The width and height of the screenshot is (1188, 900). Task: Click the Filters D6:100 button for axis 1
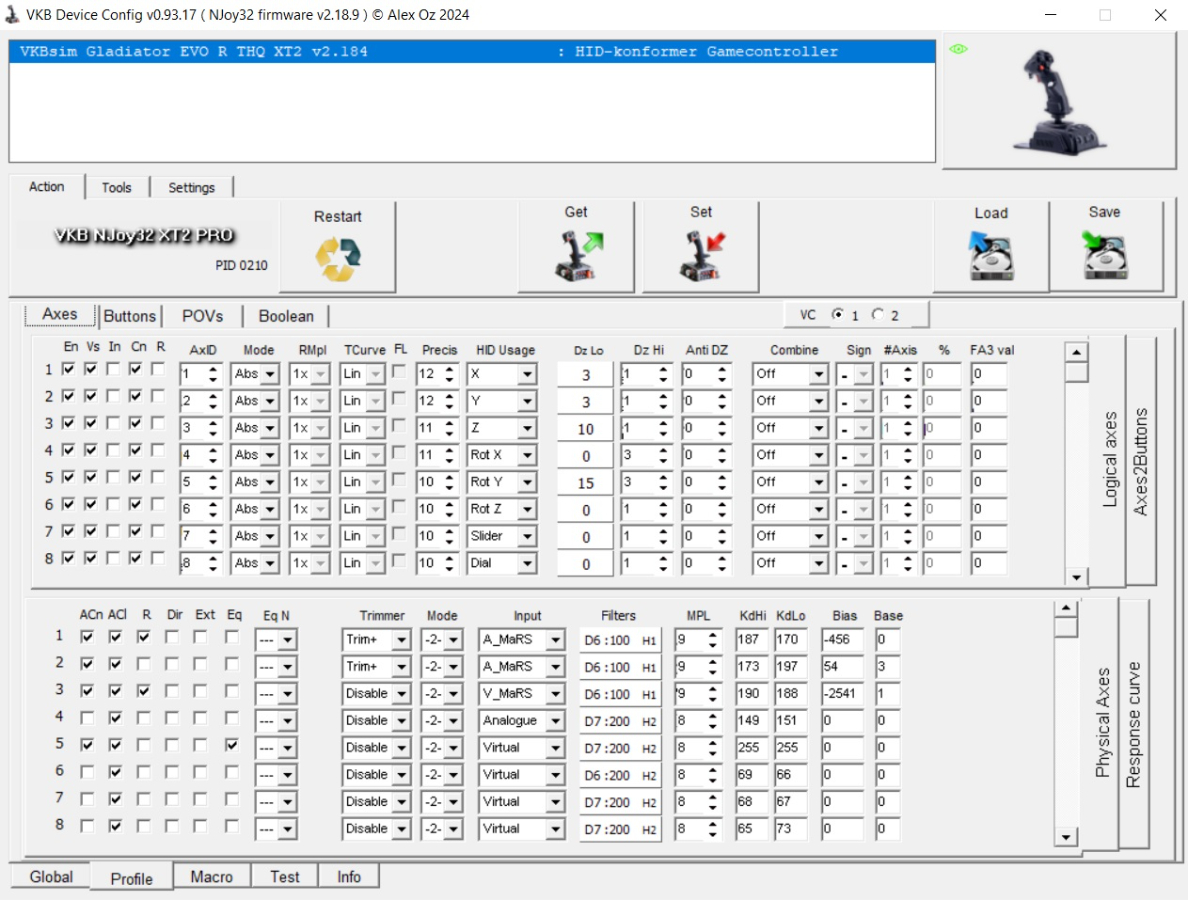click(620, 641)
